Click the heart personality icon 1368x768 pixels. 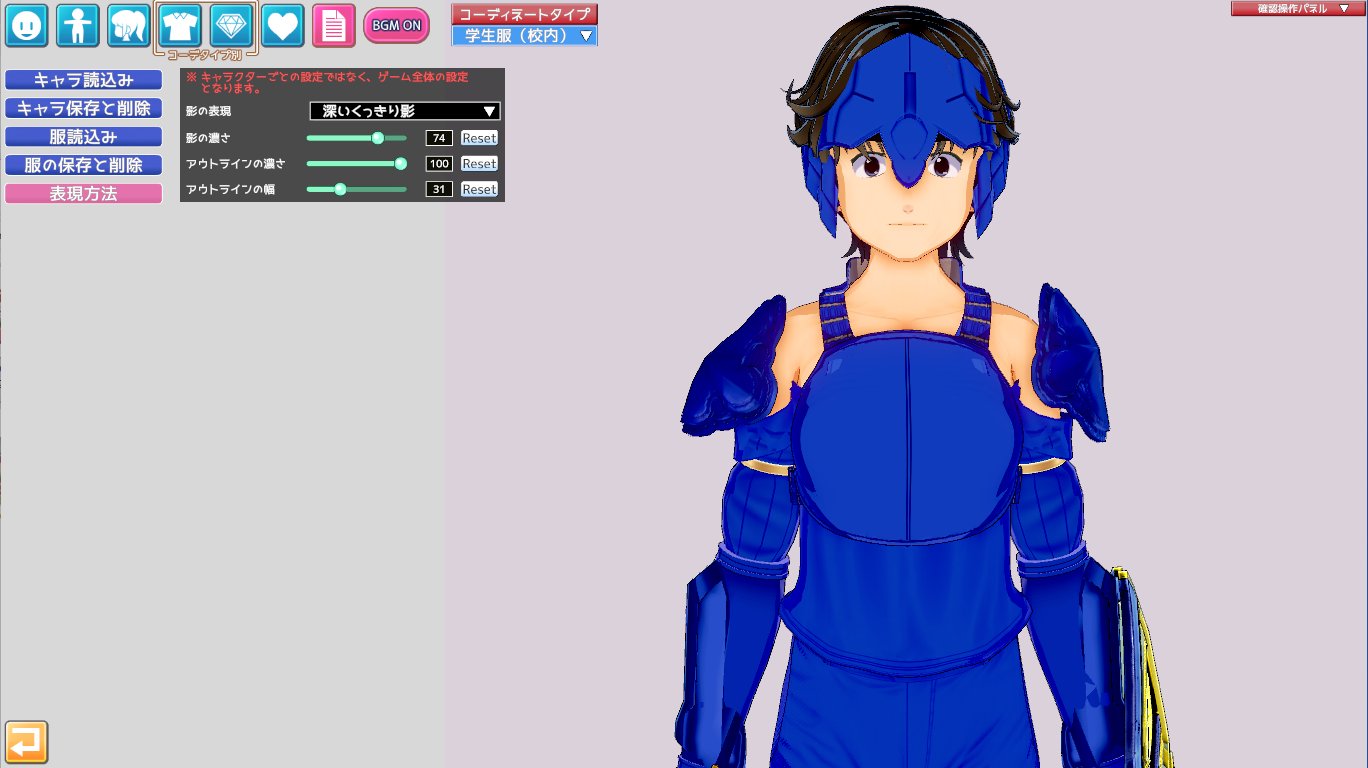pyautogui.click(x=283, y=25)
